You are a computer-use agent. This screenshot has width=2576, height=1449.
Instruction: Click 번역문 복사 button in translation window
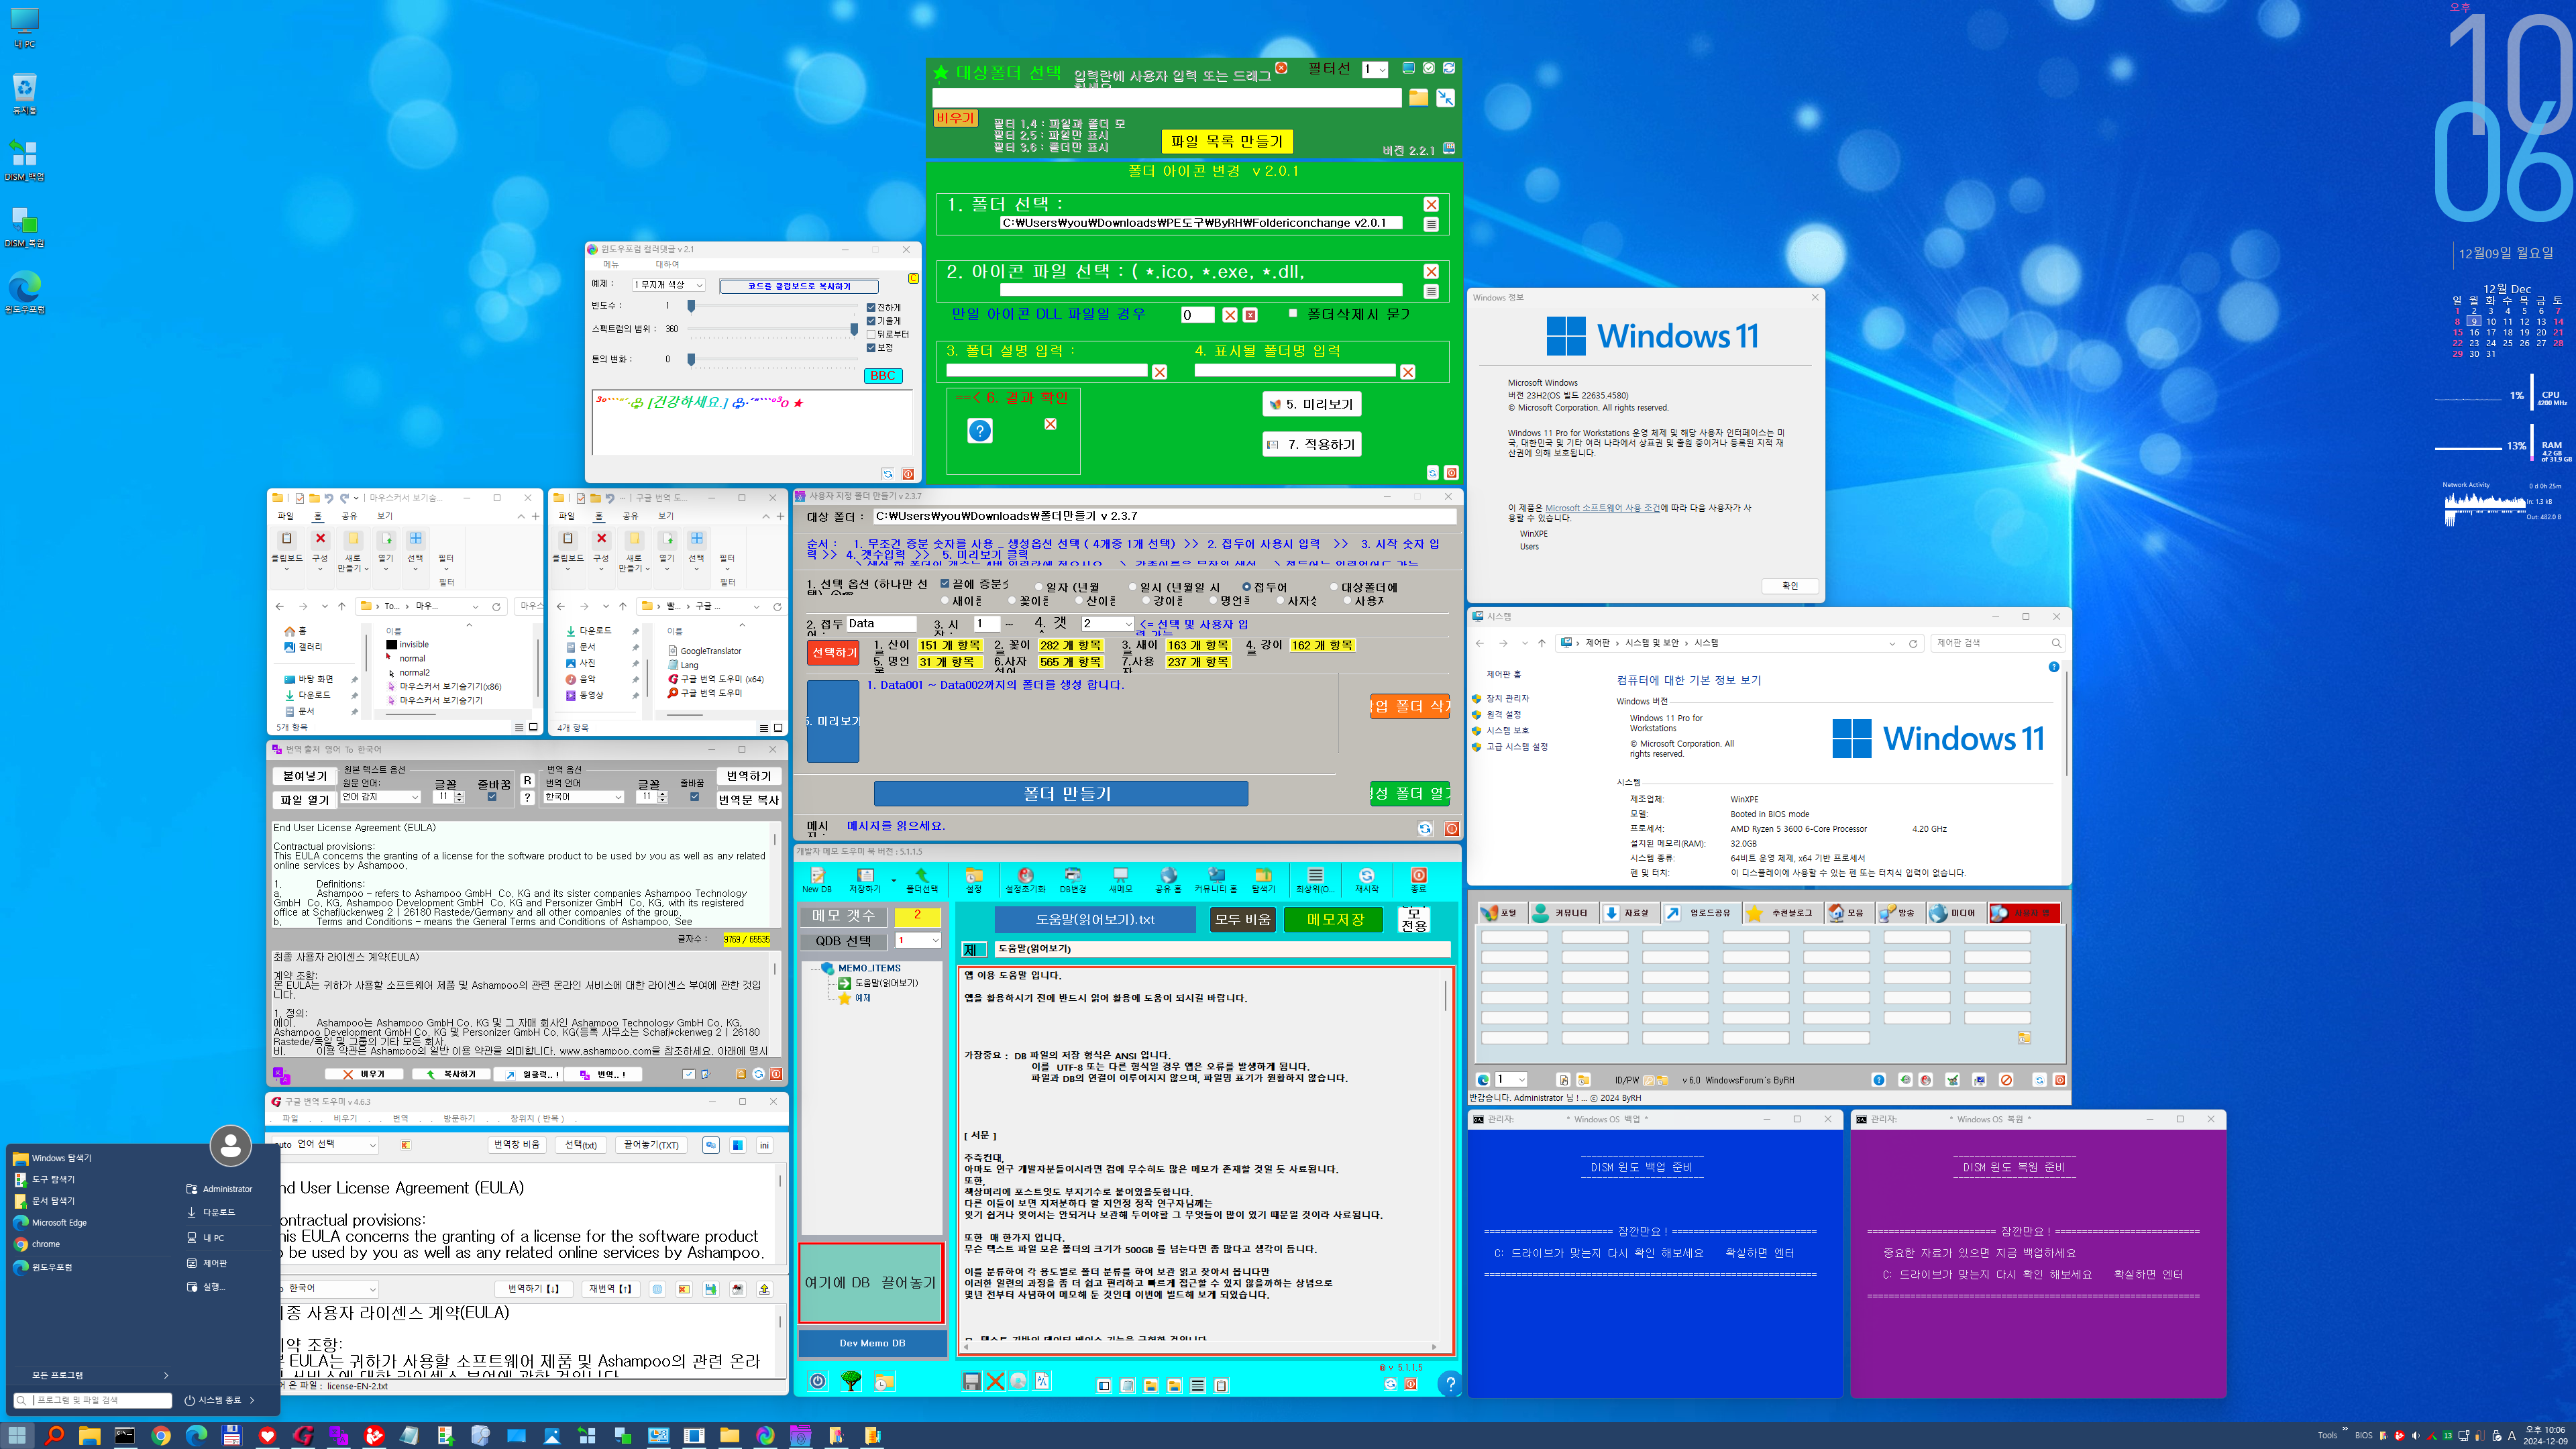click(748, 800)
